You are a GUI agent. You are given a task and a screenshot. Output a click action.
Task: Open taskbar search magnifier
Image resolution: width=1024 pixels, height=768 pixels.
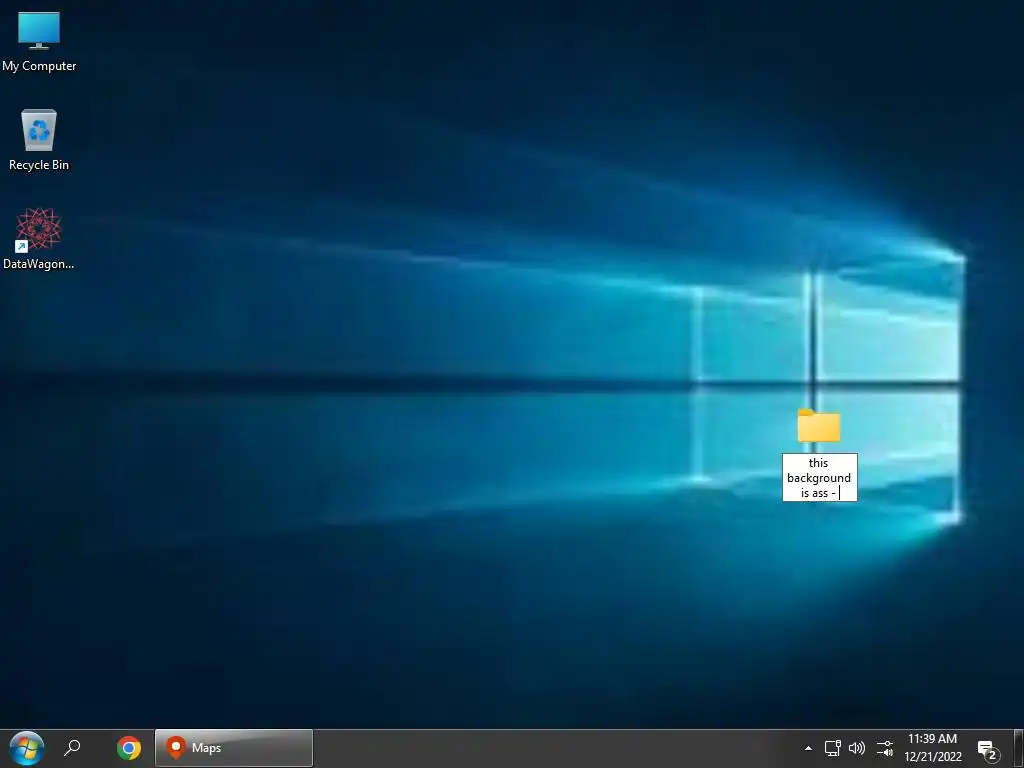[x=72, y=747]
